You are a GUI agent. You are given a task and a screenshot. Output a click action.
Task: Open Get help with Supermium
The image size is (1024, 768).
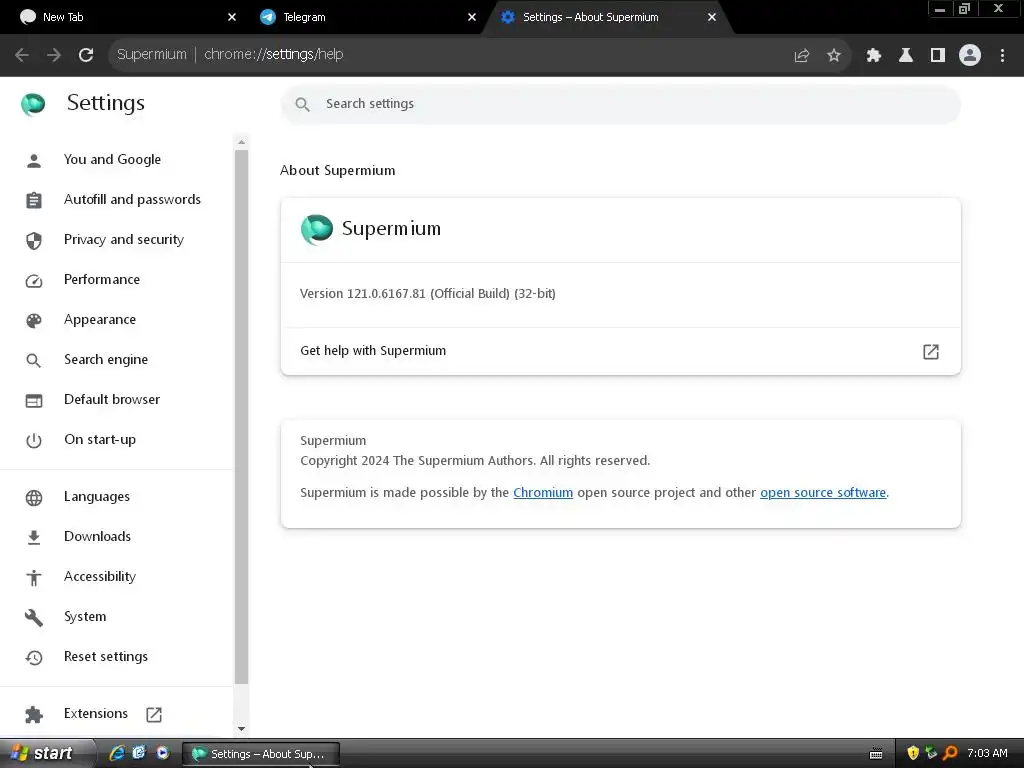point(620,351)
